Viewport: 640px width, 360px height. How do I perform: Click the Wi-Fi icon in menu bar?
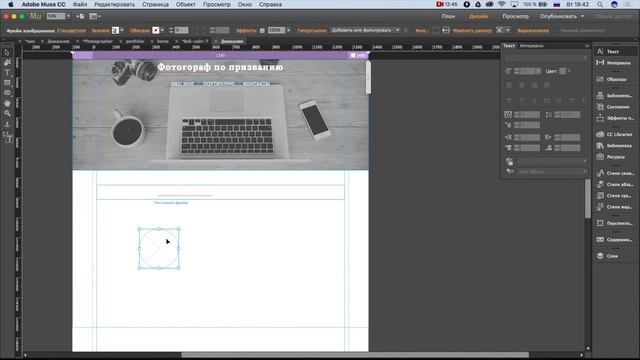pos(502,4)
